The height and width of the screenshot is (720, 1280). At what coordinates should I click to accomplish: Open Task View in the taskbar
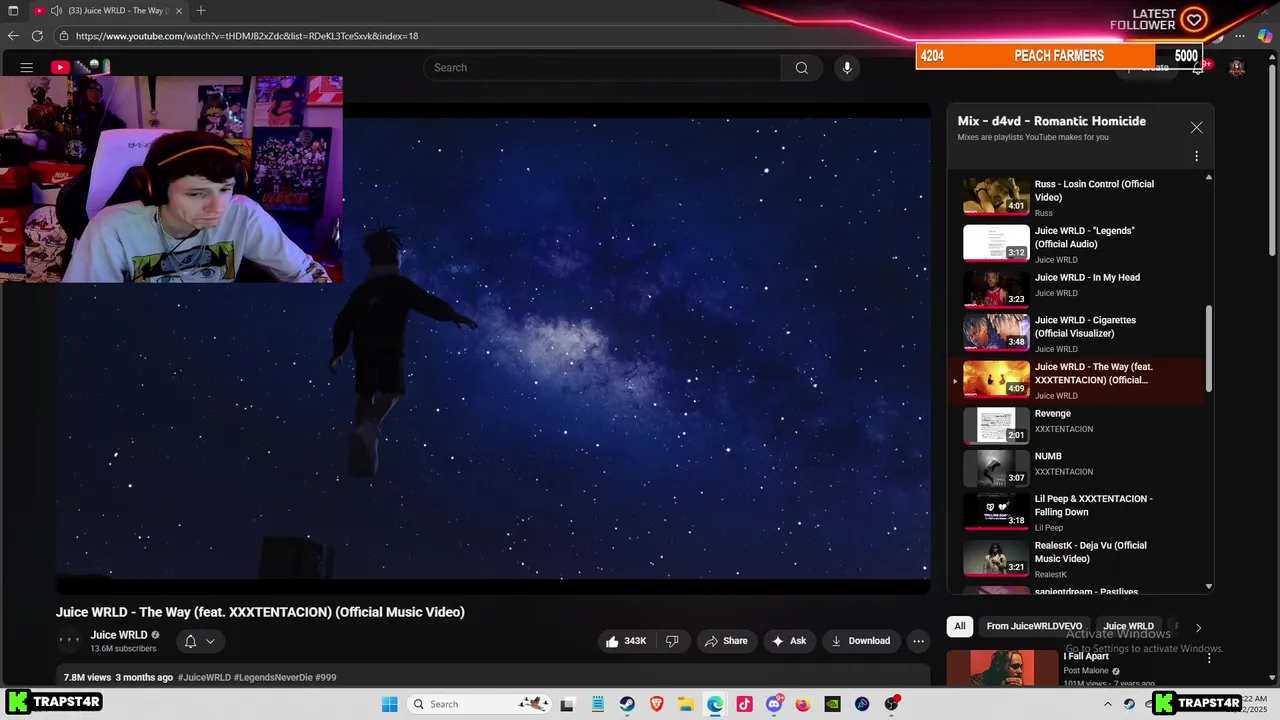coord(567,704)
